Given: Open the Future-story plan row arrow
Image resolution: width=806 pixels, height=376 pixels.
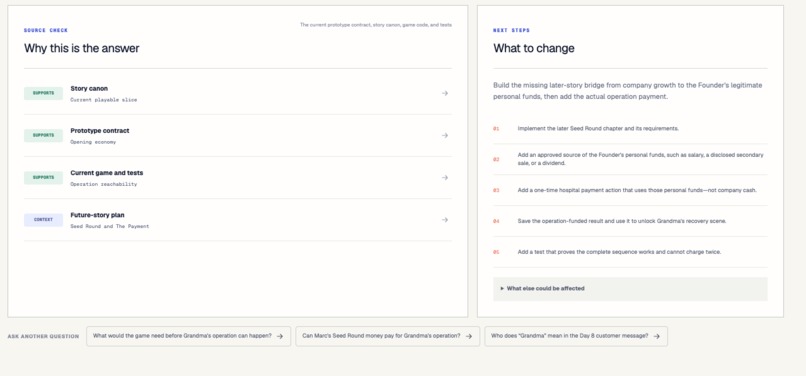Looking at the screenshot, I should pos(445,220).
